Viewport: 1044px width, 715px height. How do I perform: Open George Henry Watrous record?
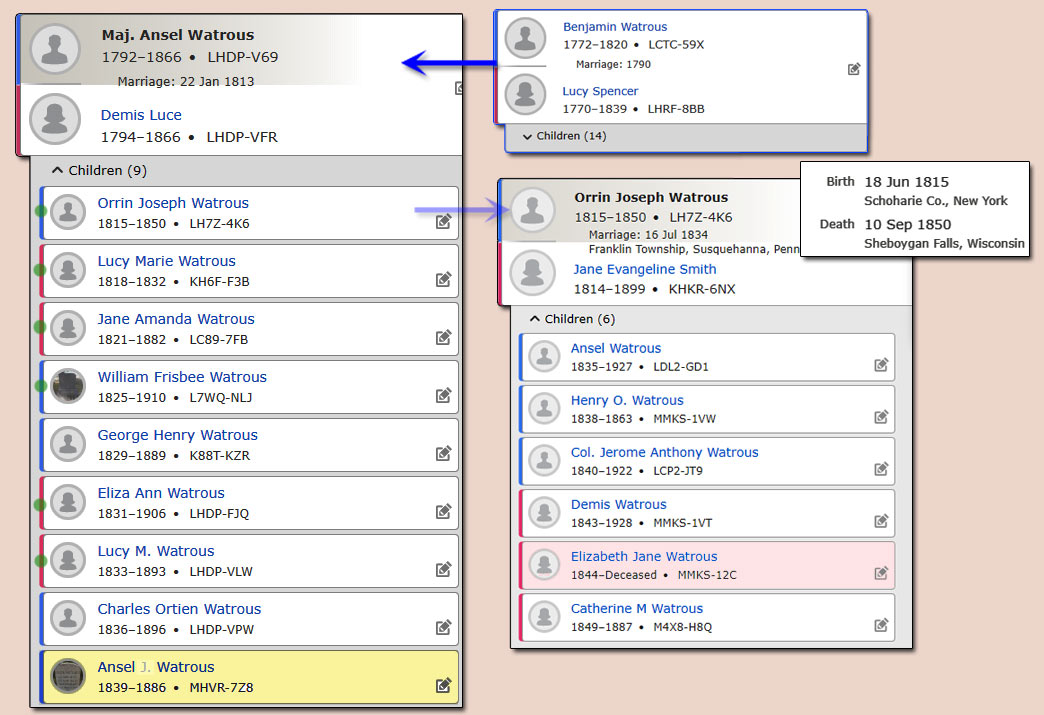(x=177, y=435)
